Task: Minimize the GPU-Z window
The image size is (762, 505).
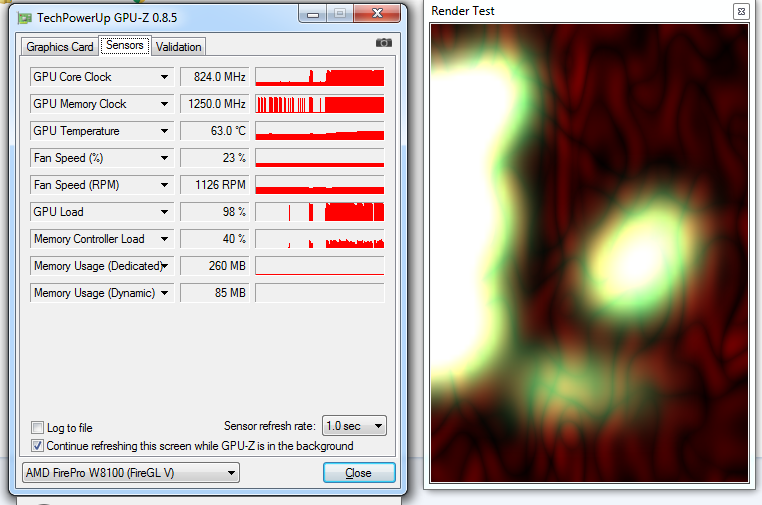Action: pyautogui.click(x=313, y=14)
